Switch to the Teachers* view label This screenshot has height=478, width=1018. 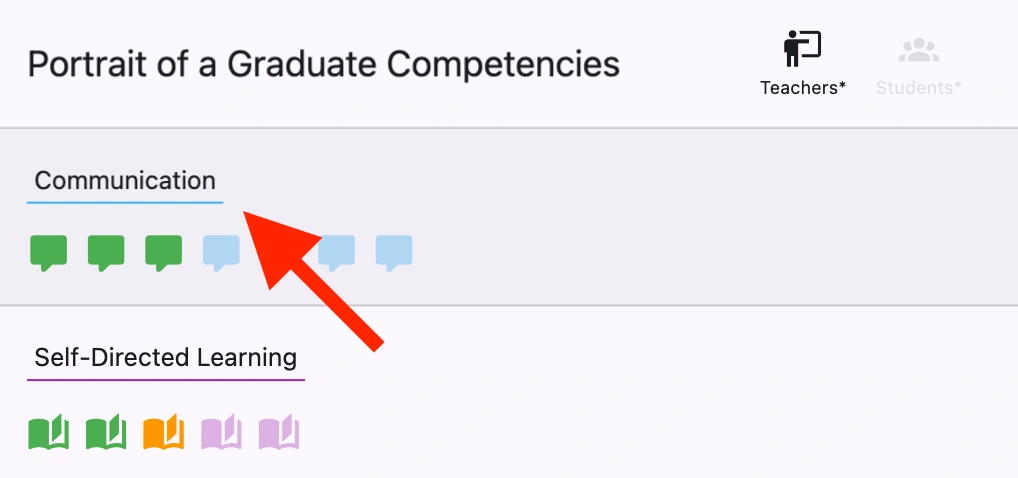point(803,88)
